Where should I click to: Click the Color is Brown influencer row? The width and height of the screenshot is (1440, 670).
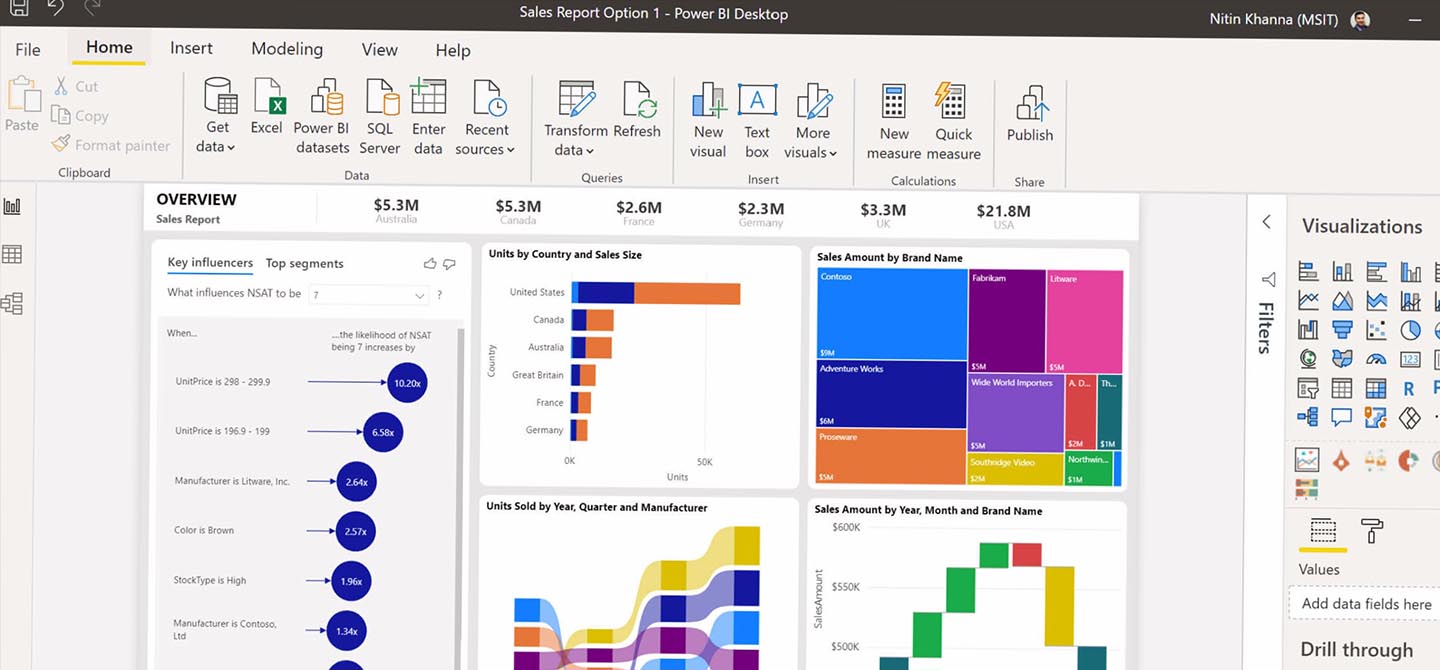tap(275, 530)
